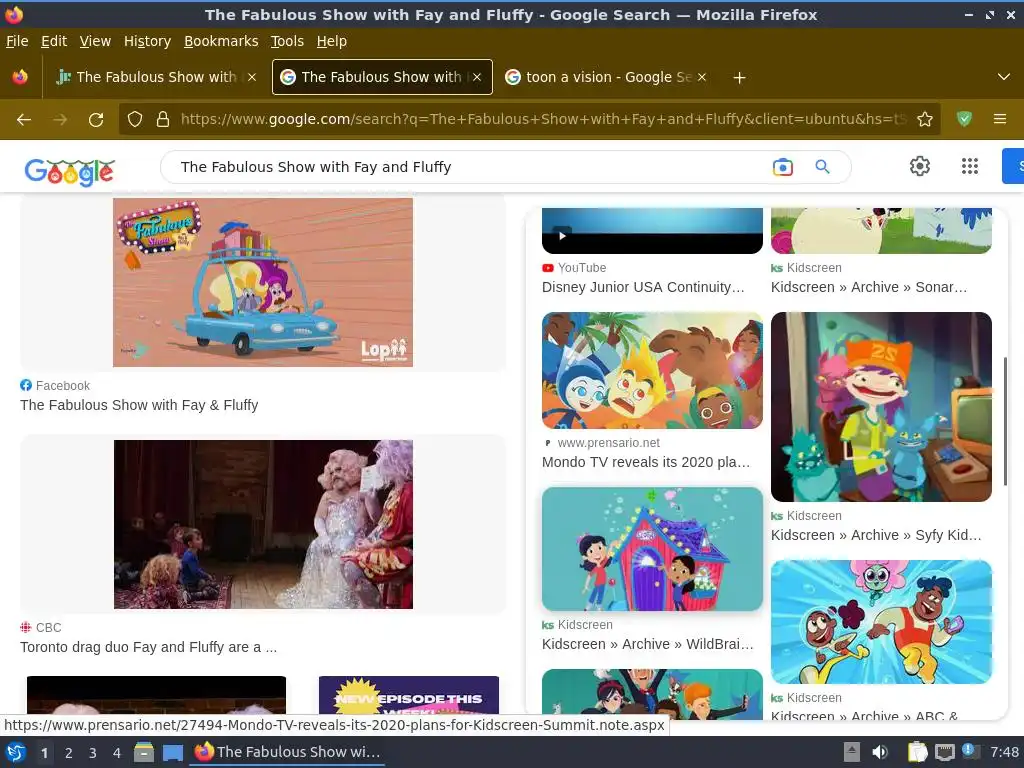This screenshot has height=768, width=1024.
Task: Open 'The Fabulous Show with Fay & Fluffy' link
Action: pos(139,405)
